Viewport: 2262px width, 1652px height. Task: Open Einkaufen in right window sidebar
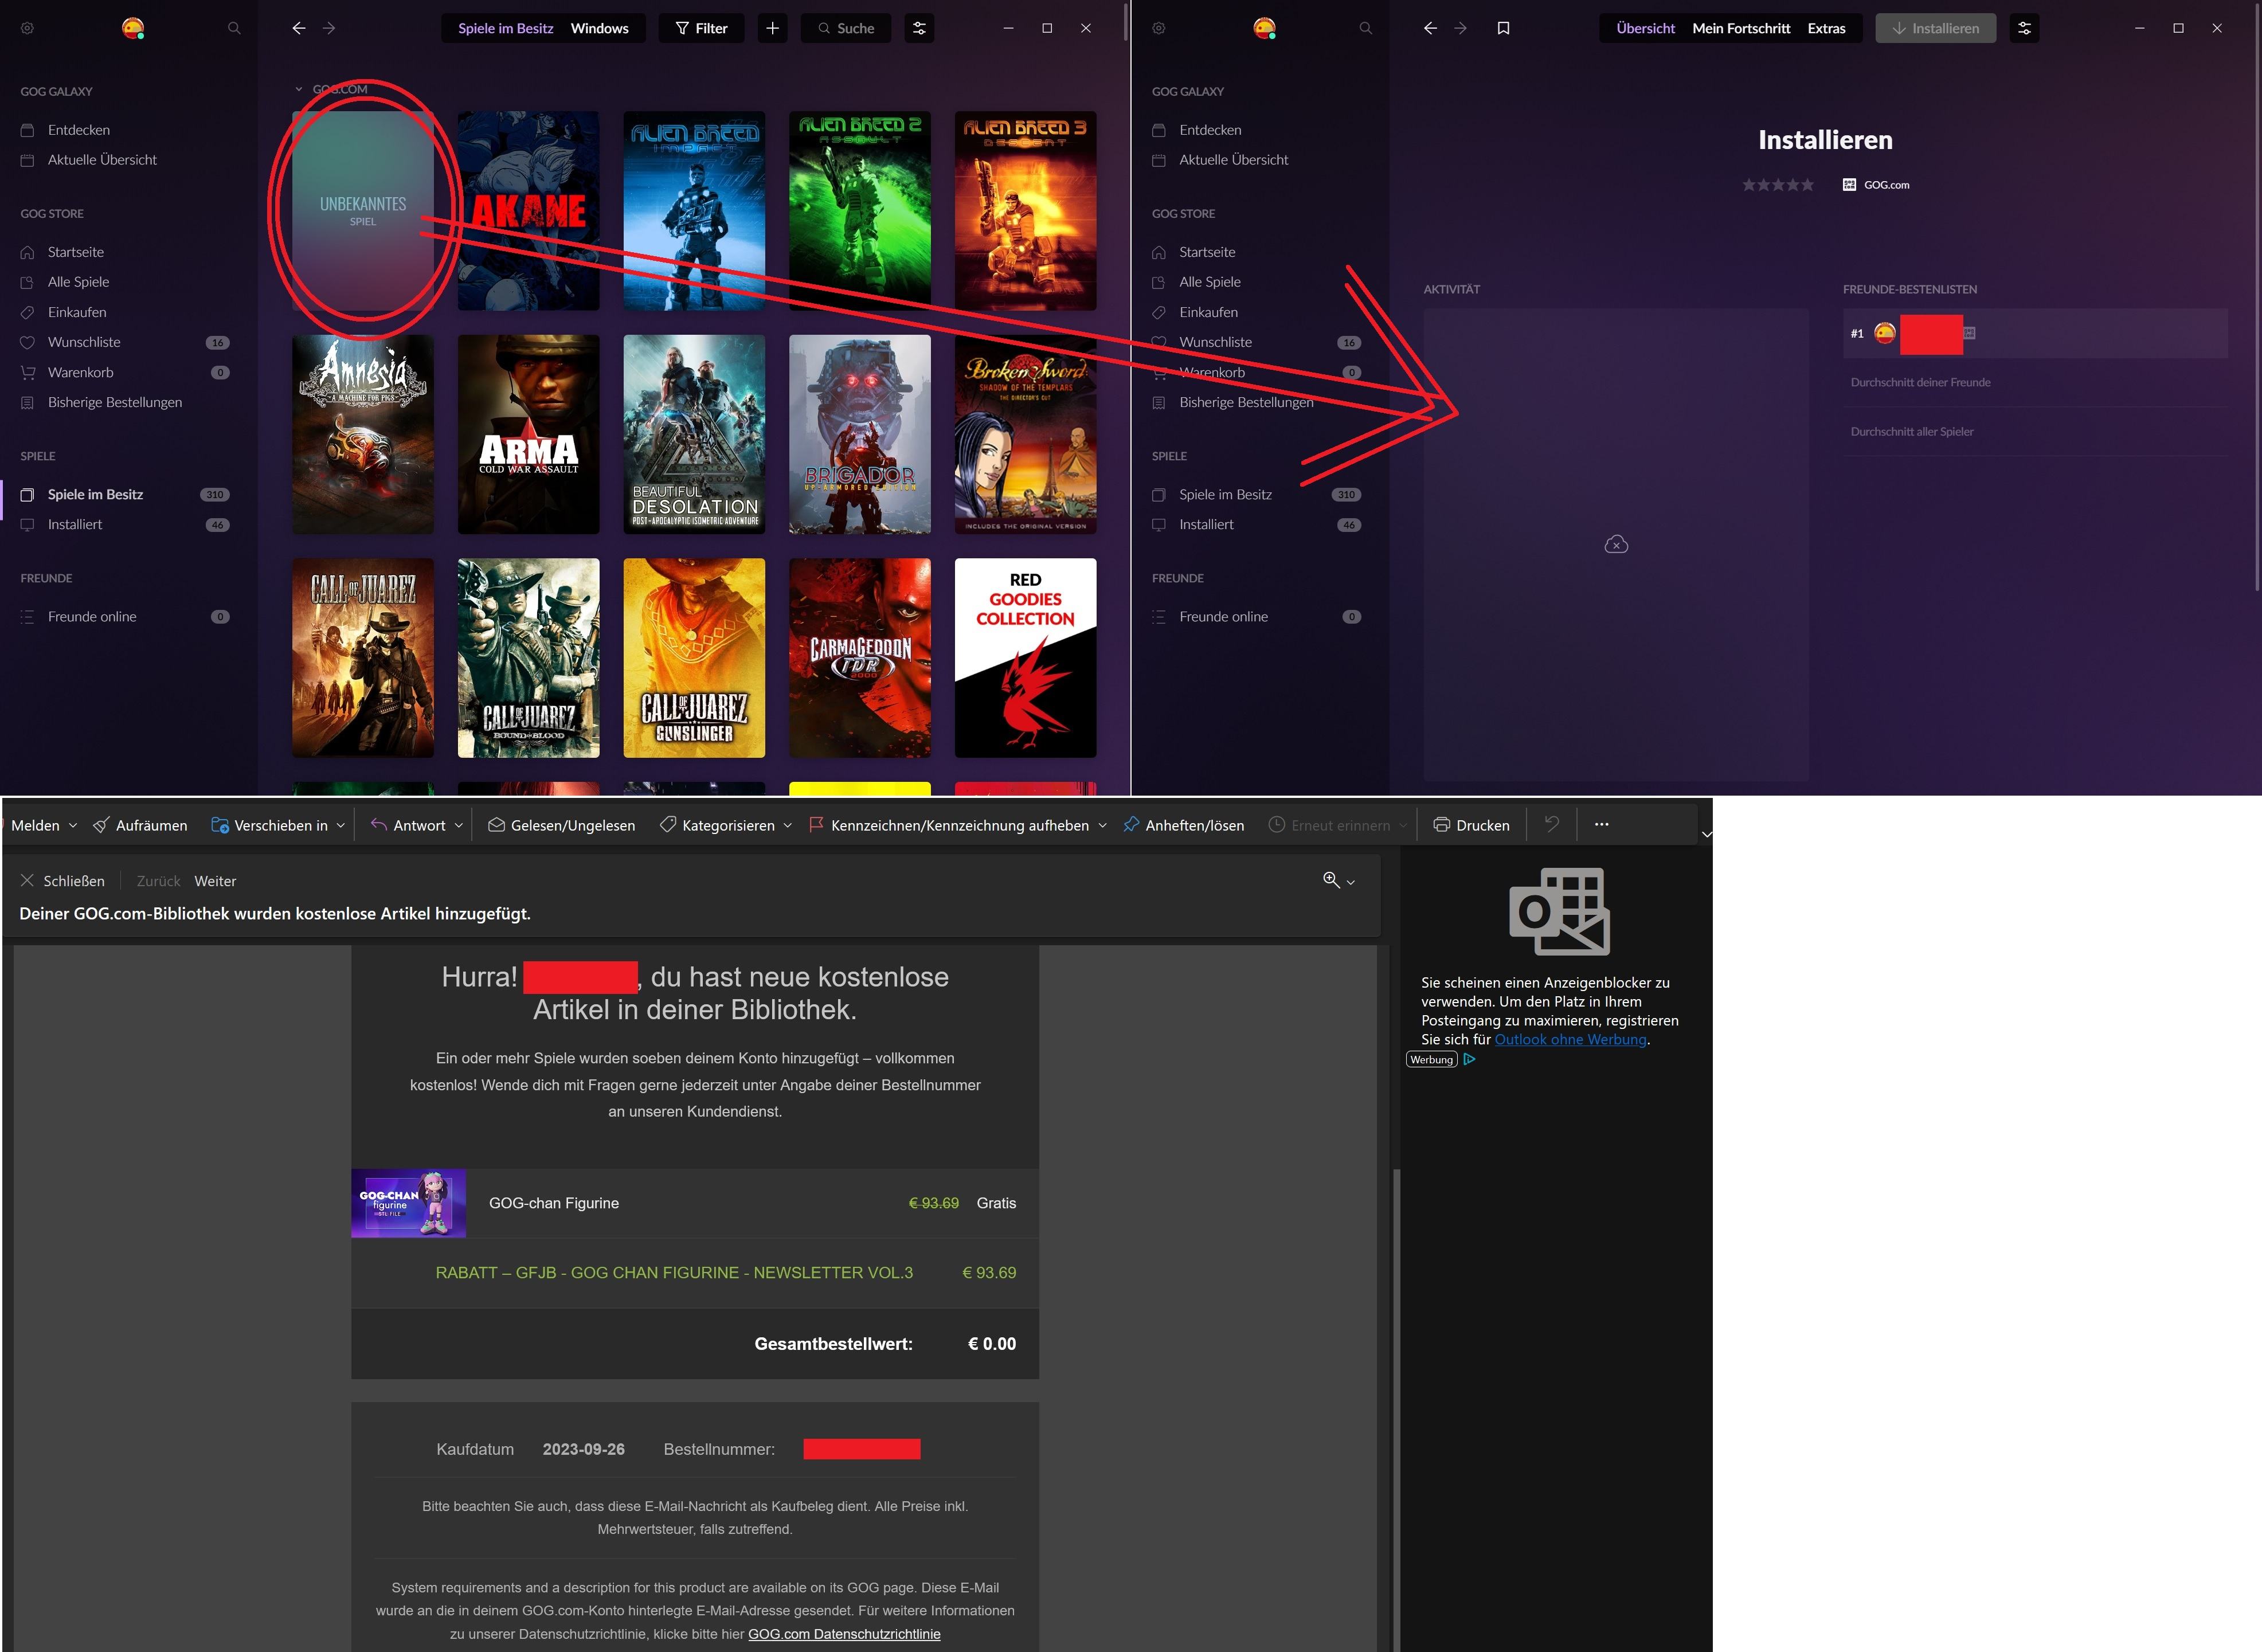pyautogui.click(x=1208, y=312)
